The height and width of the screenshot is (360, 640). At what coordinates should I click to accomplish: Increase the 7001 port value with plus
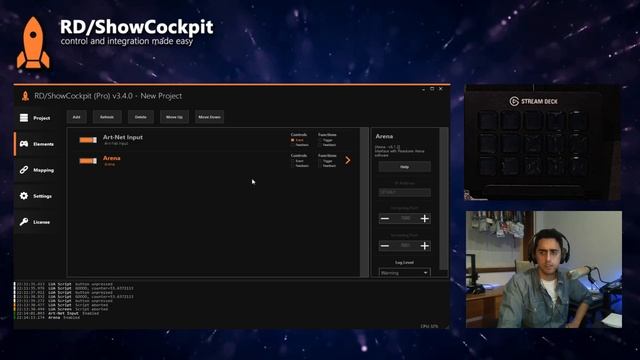pyautogui.click(x=424, y=246)
